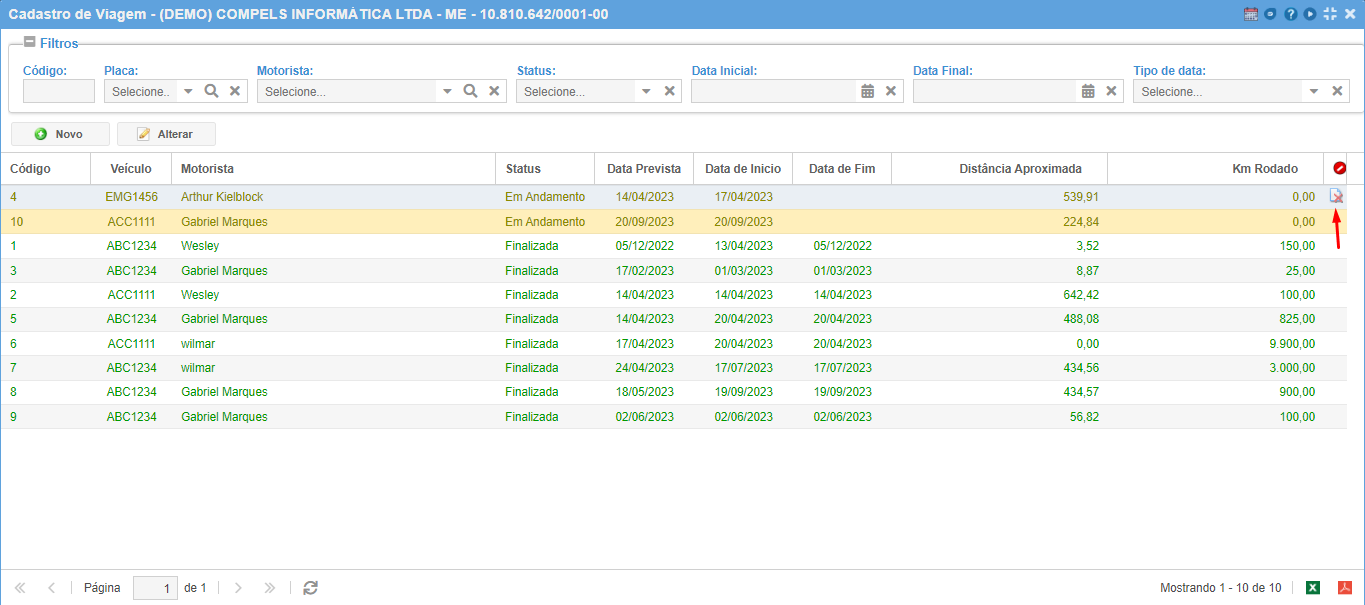1365x605 pixels.
Task: Export the list to Excel icon
Action: click(x=1313, y=588)
